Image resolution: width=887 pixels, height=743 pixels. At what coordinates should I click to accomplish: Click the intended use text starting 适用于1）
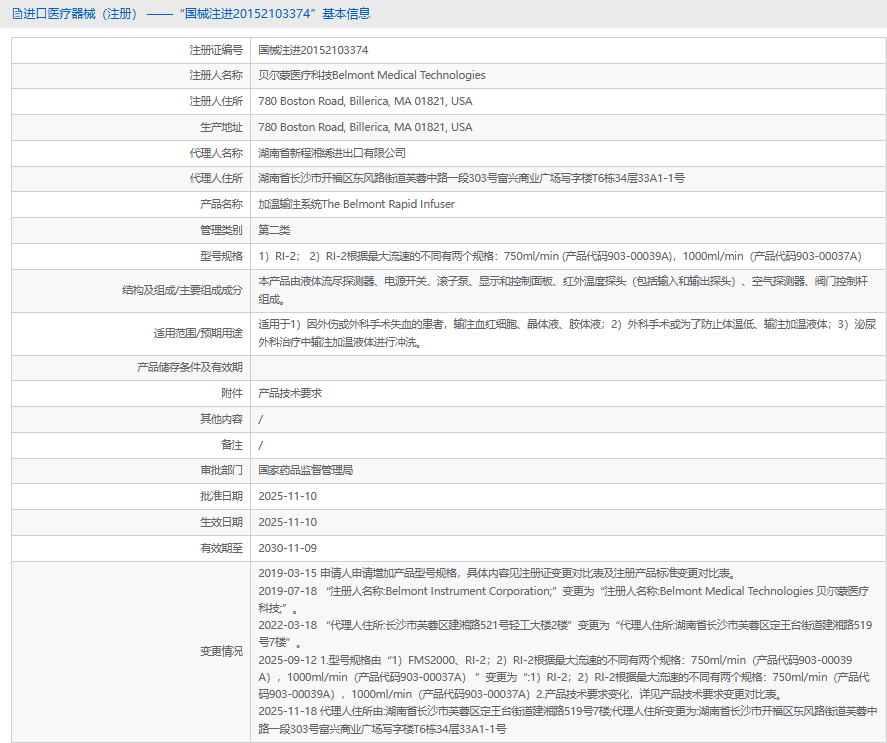[567, 333]
